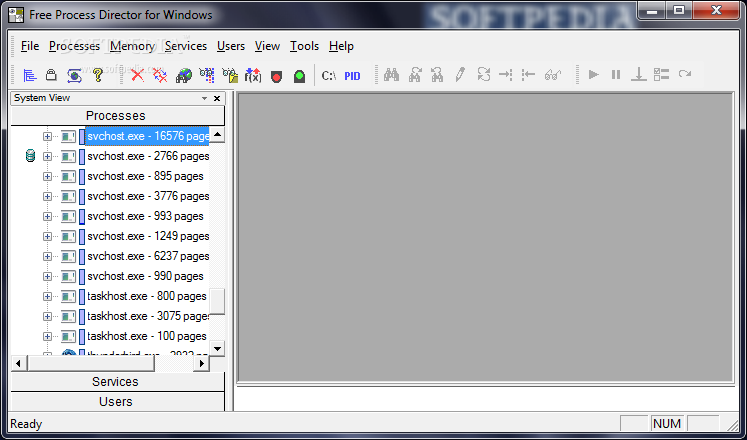Expand svchost.exe 1249 pages node

point(47,237)
